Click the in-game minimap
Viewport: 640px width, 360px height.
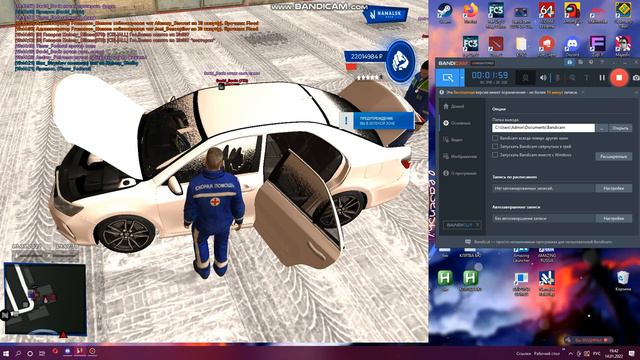[45, 300]
